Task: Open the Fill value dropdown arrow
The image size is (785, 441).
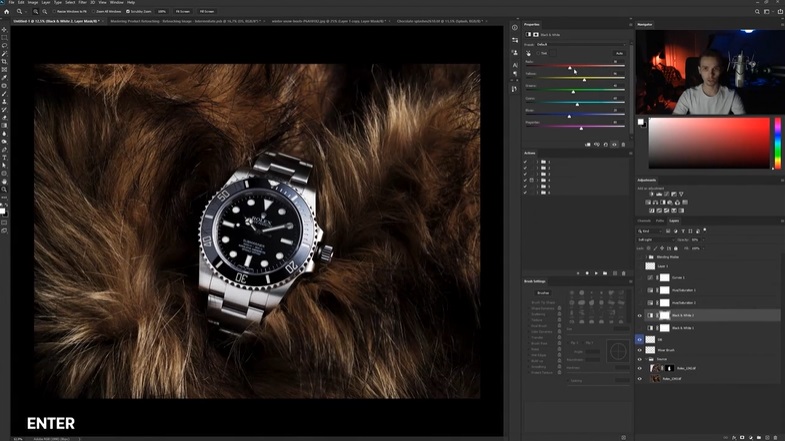Action: (703, 248)
